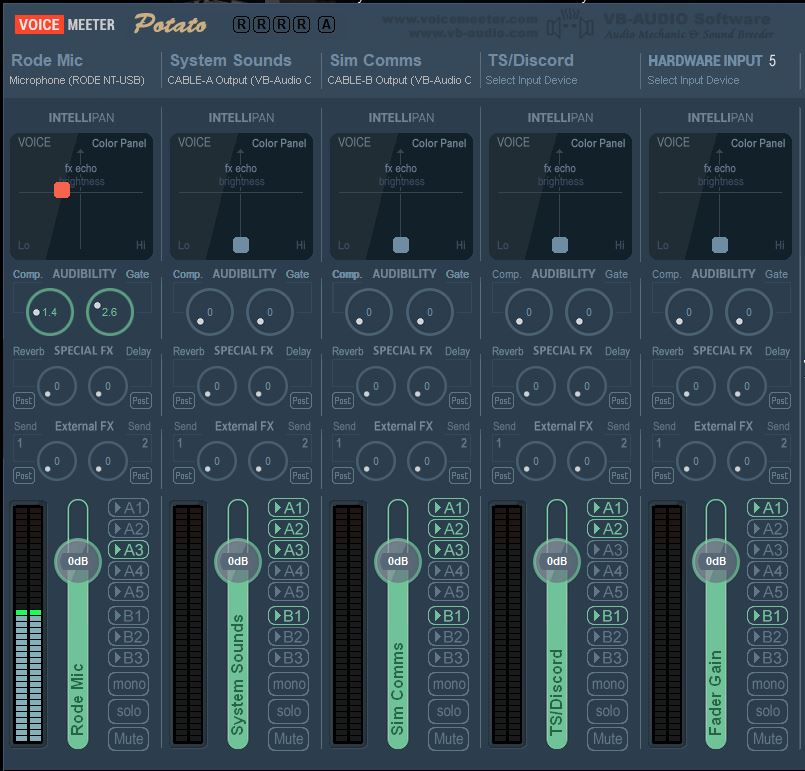Click the Sim Comms 0dB fader handle
The height and width of the screenshot is (771, 805).
click(398, 561)
